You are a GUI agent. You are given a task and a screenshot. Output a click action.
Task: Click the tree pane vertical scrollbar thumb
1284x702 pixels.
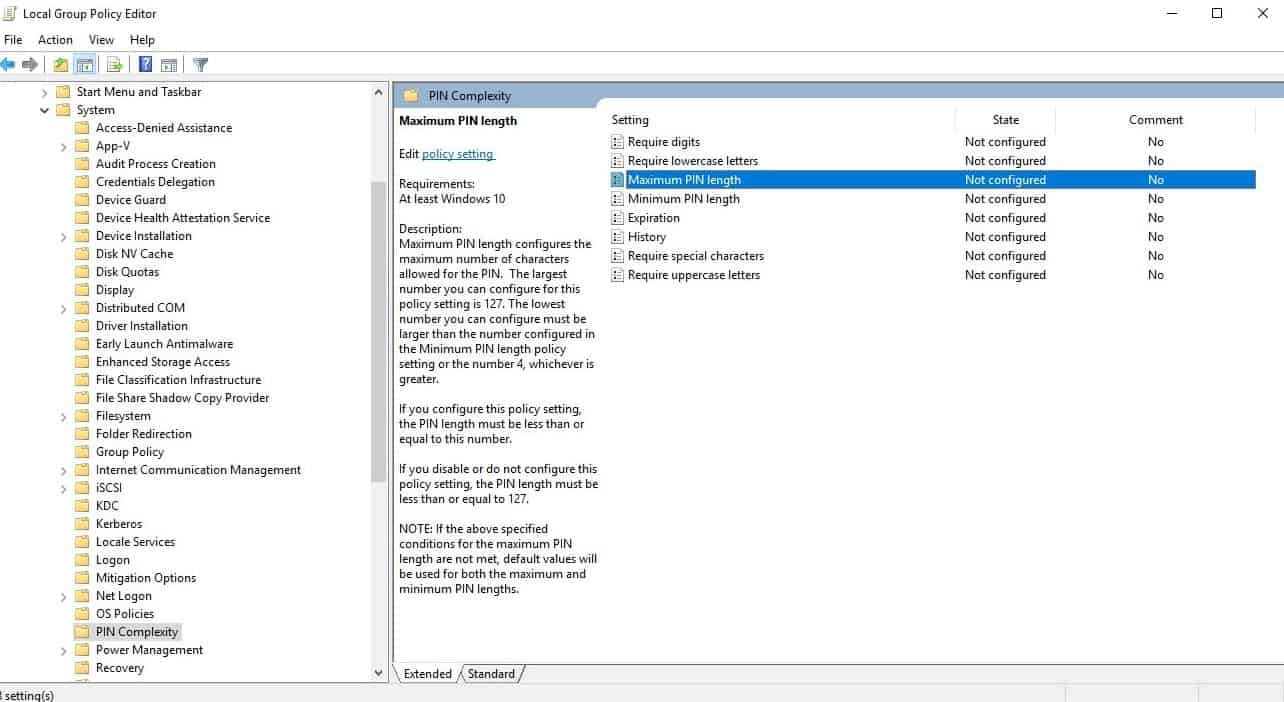[x=378, y=332]
